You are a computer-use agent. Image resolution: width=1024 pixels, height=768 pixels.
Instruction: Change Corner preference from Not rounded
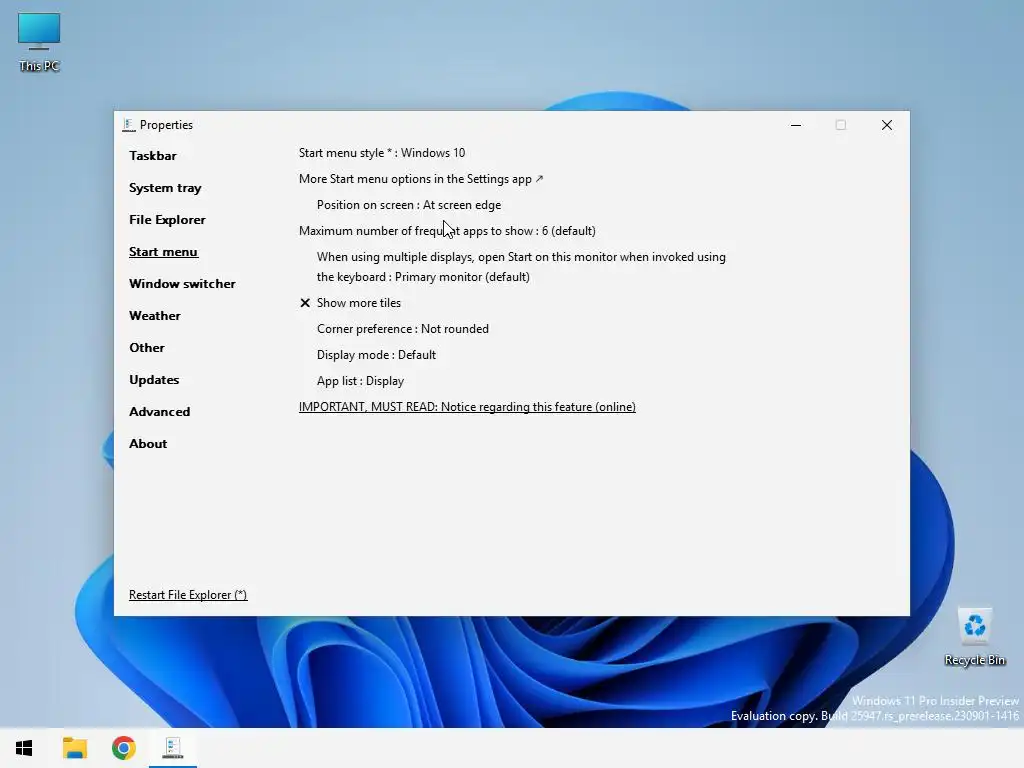(x=403, y=329)
